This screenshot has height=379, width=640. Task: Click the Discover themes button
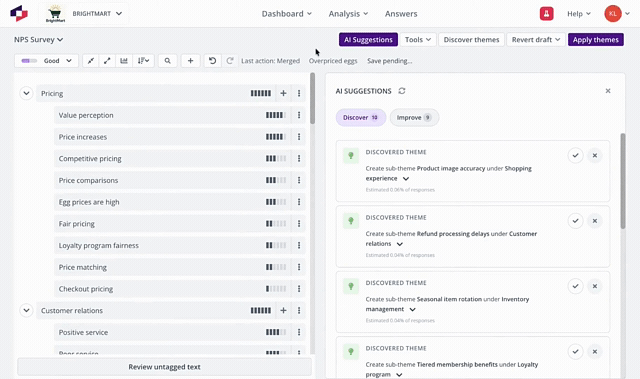coord(471,40)
